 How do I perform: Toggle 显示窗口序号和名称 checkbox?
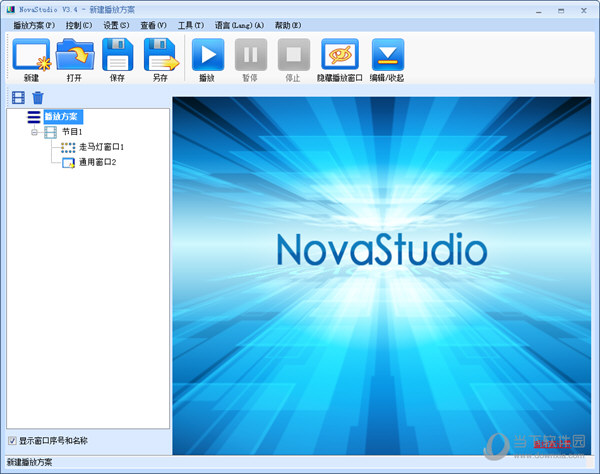pyautogui.click(x=12, y=441)
